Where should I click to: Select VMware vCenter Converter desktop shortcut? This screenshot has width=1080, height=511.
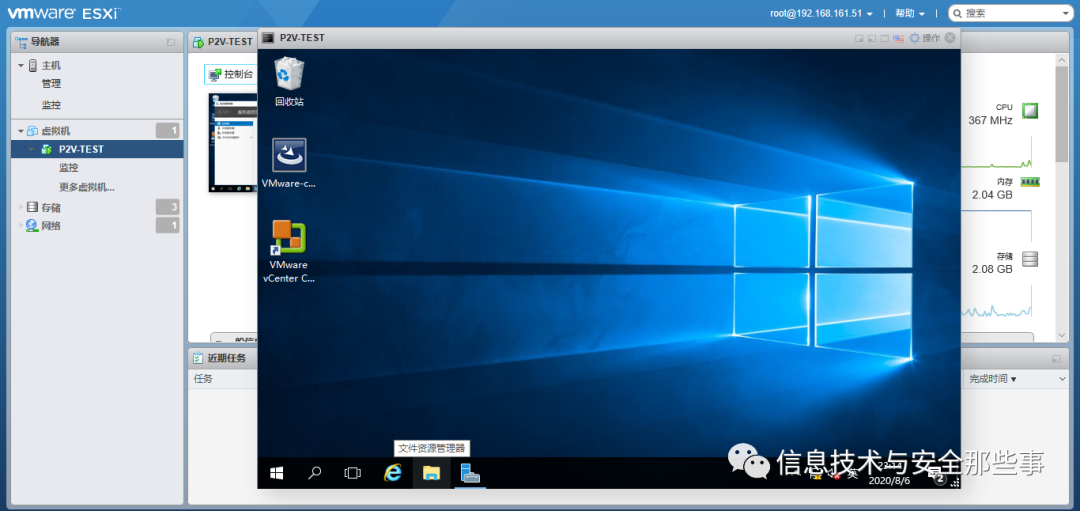pos(289,251)
